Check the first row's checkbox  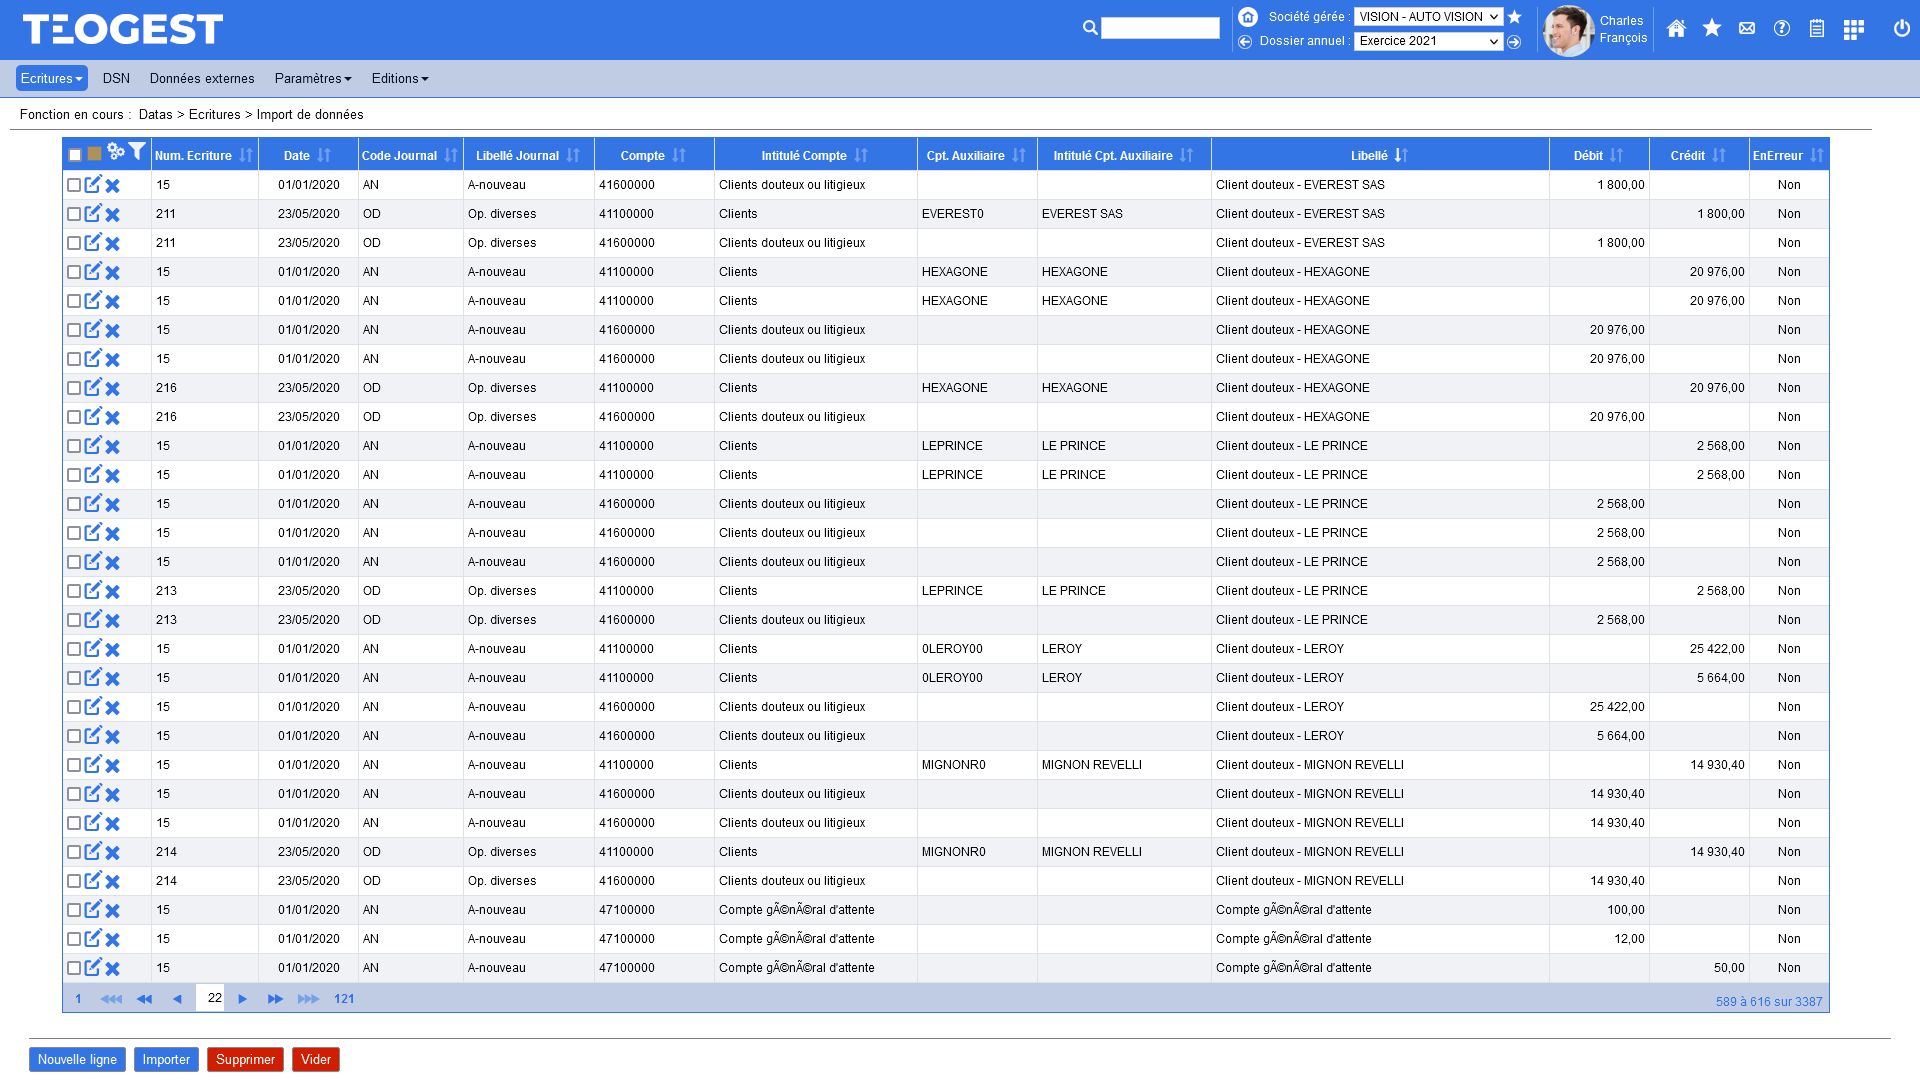(74, 185)
